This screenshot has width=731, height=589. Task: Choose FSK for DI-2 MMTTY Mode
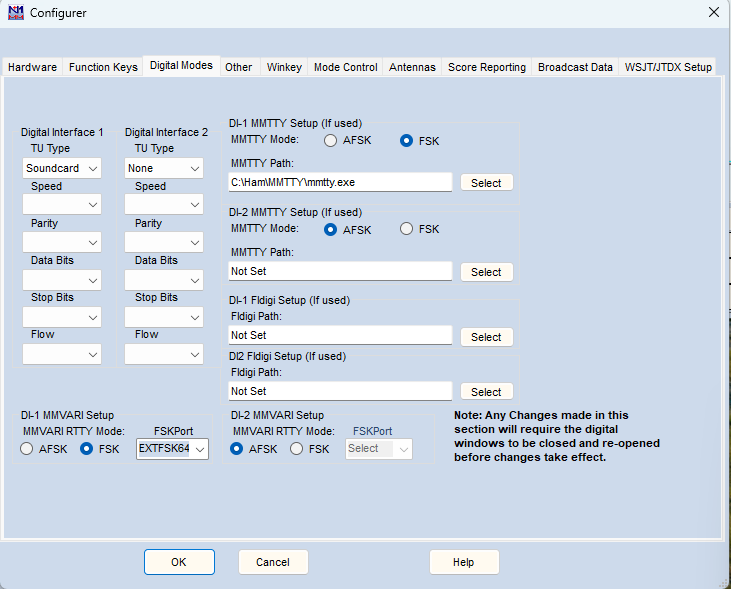(407, 229)
